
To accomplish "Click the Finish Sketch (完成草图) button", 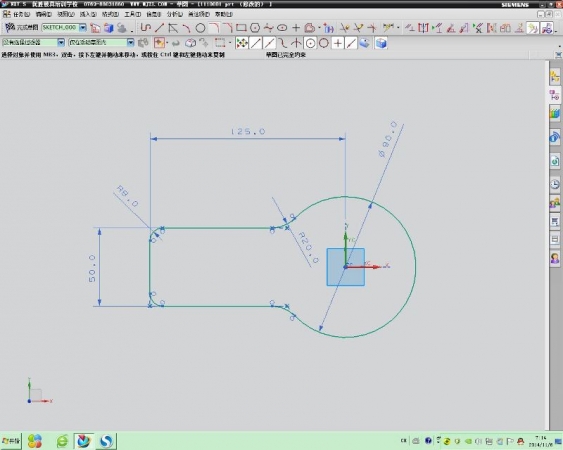I will click(22, 27).
